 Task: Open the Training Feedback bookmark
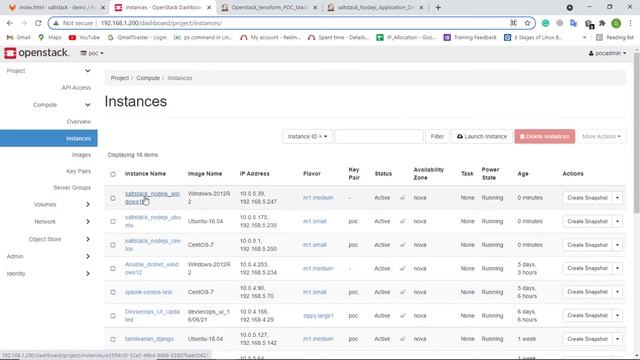(470, 37)
